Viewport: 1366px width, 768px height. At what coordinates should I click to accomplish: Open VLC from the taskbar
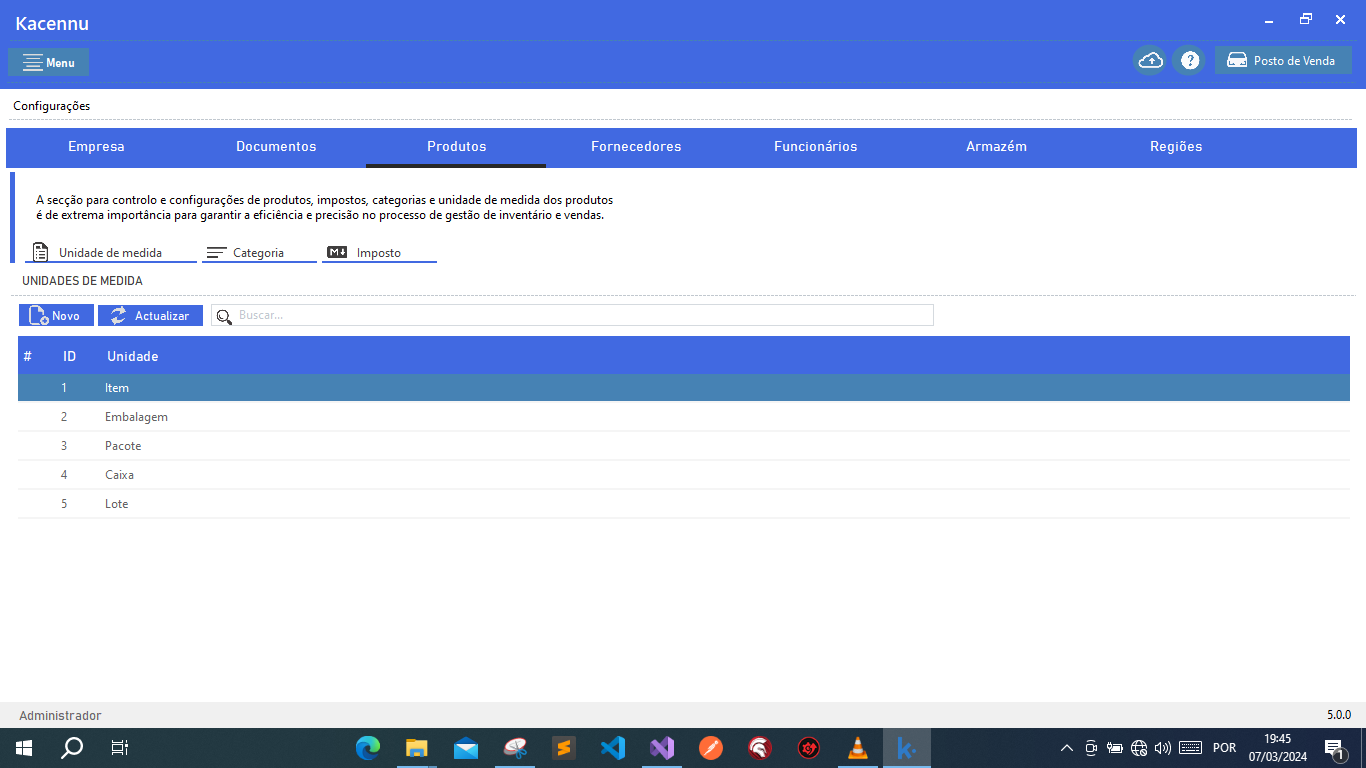tap(857, 748)
